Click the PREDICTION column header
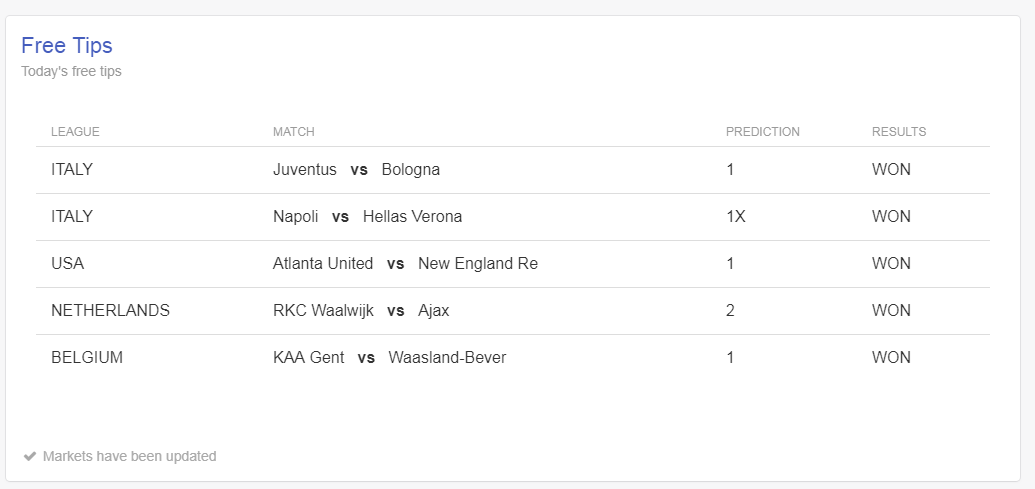This screenshot has height=489, width=1035. [x=762, y=132]
